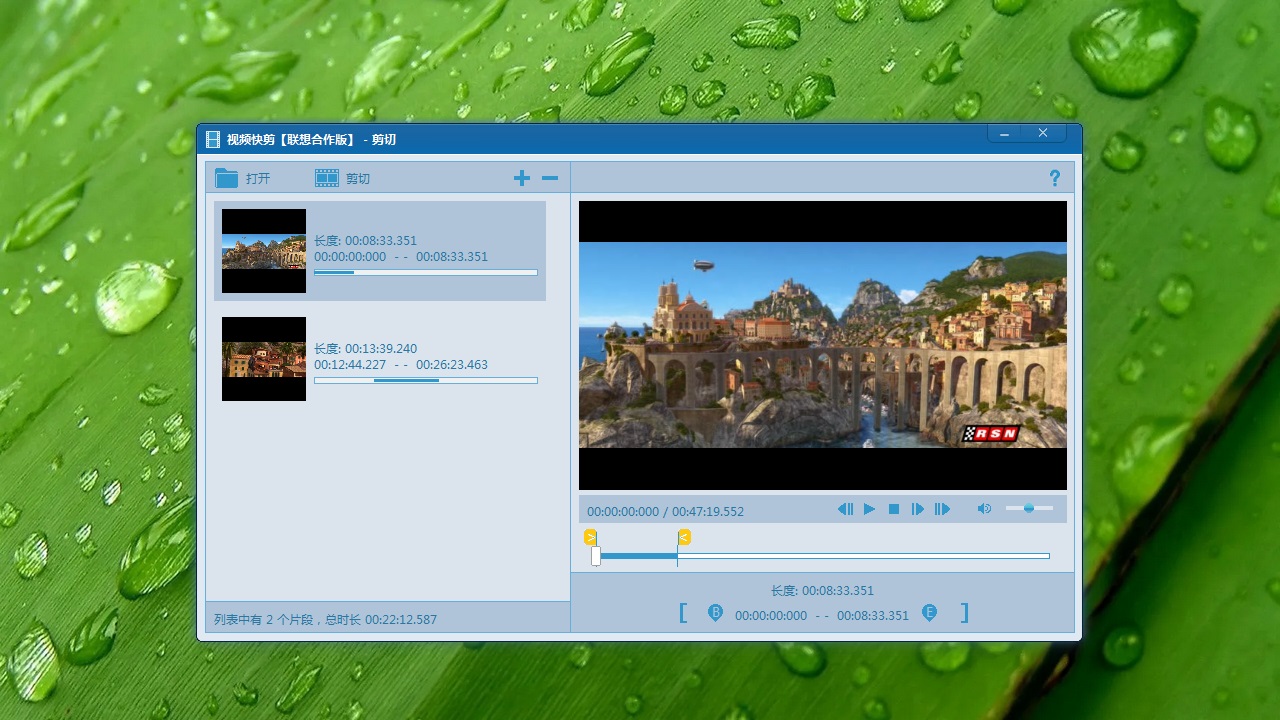Stop video playback
The height and width of the screenshot is (720, 1280).
pos(894,509)
